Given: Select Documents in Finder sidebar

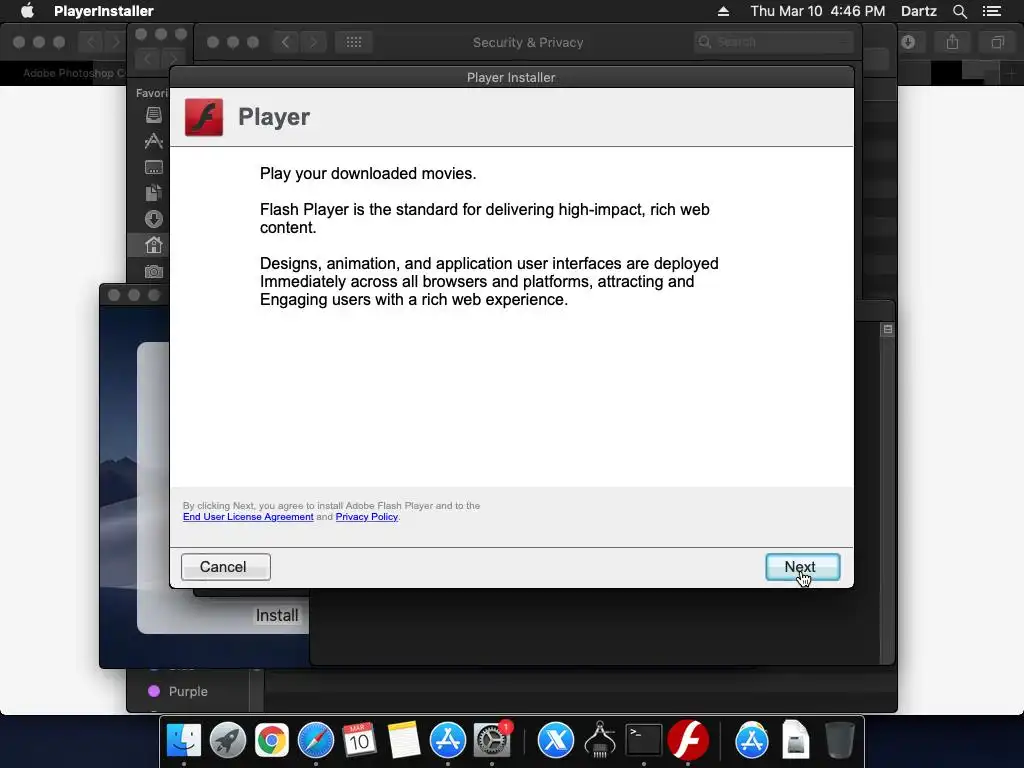Looking at the screenshot, I should tap(153, 193).
